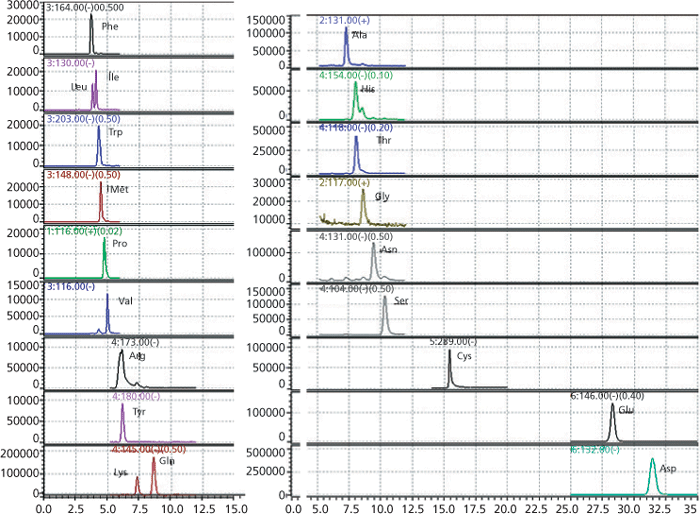Click channel label 1:116.00(+)(0.02)
The image size is (700, 515).
(84, 231)
